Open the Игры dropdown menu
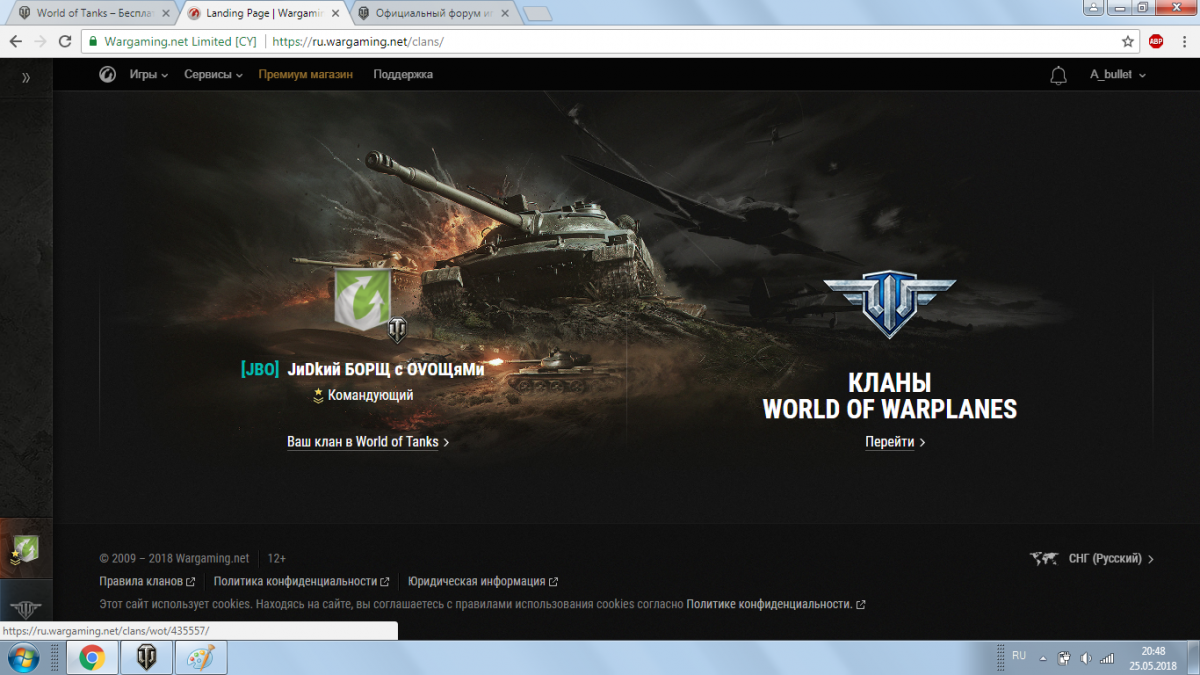 click(x=148, y=75)
